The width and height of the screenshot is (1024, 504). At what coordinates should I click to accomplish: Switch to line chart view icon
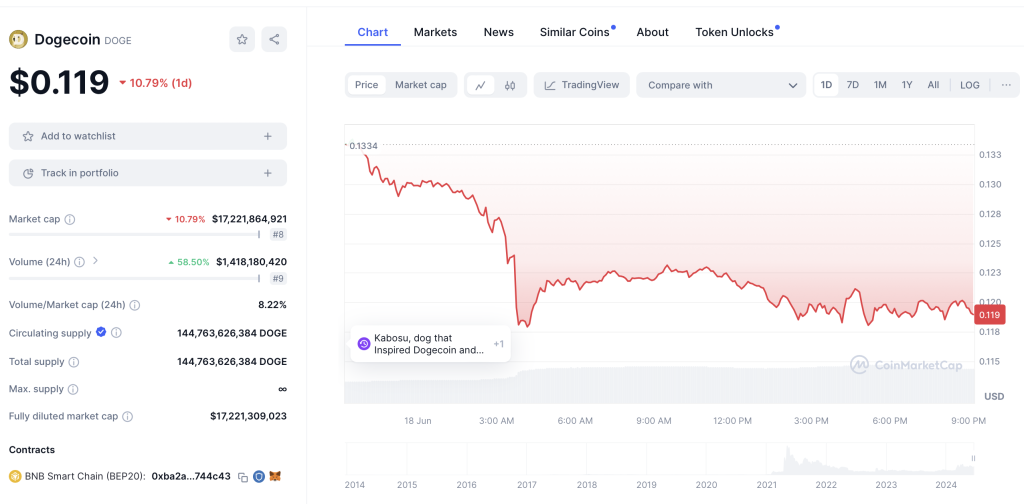tap(481, 85)
